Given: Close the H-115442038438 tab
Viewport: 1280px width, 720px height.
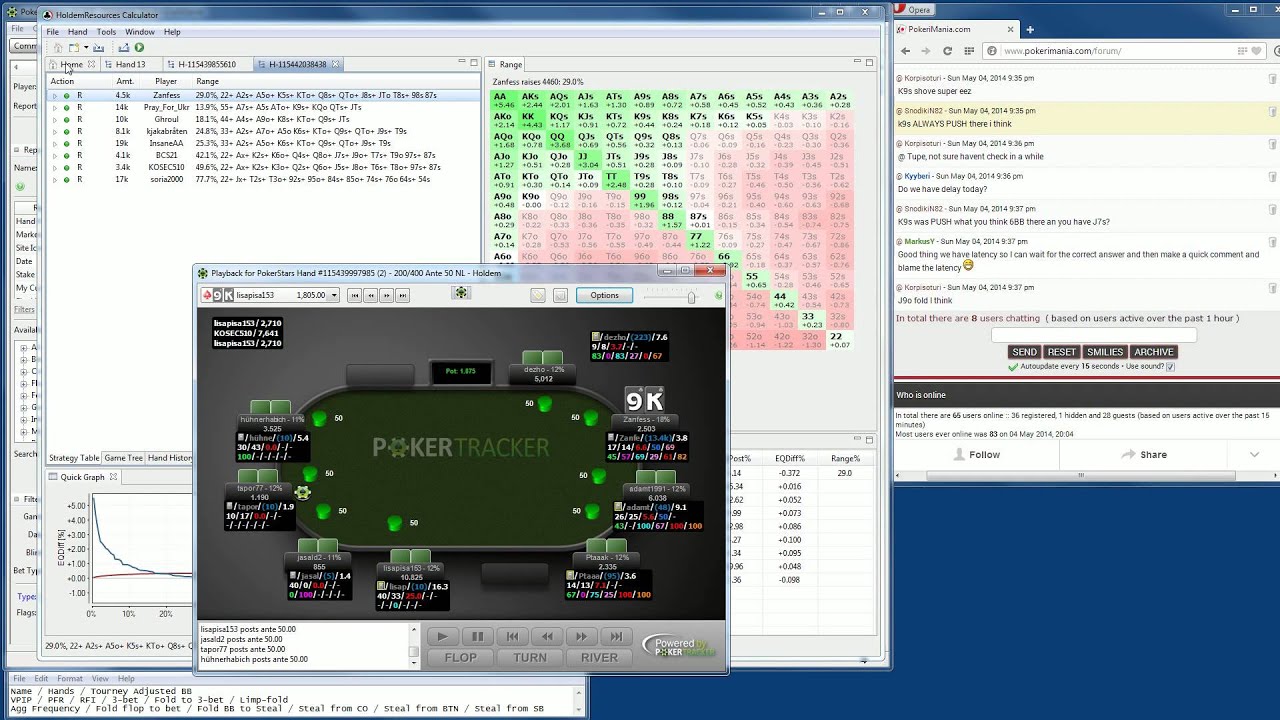Looking at the screenshot, I should coord(336,64).
